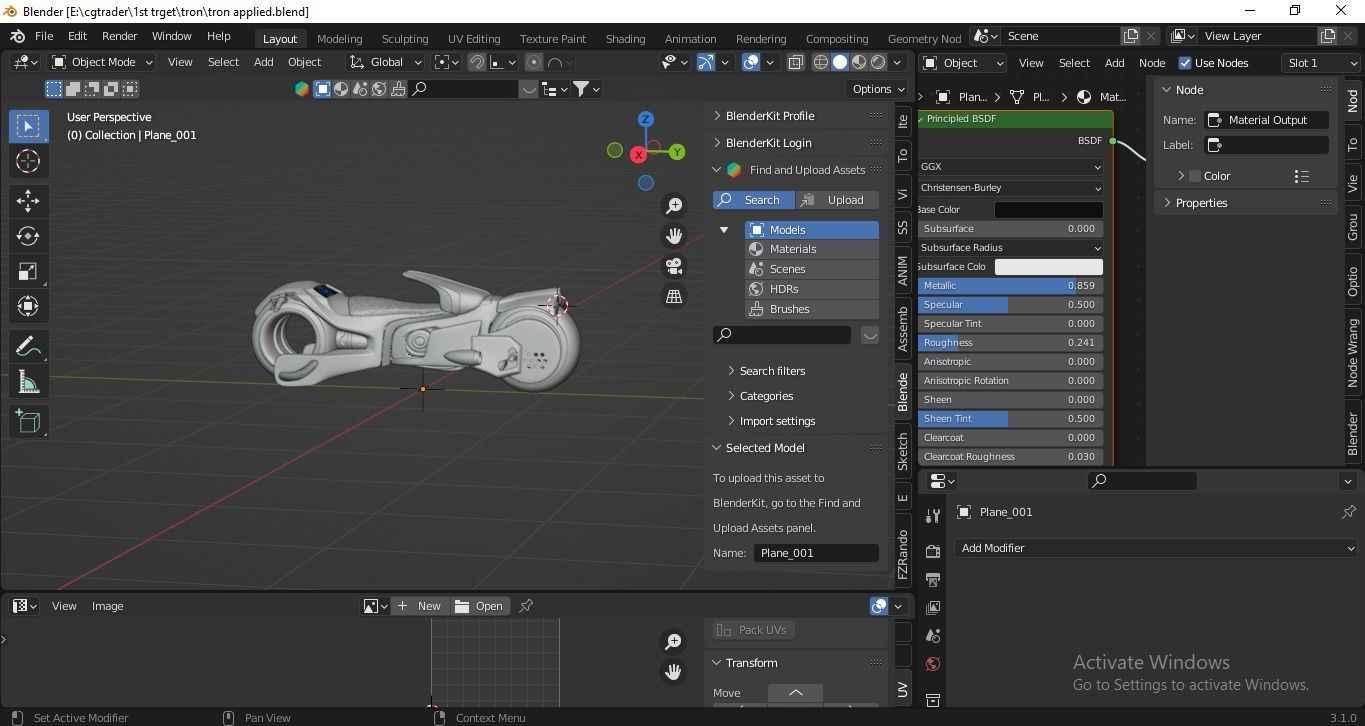Switch to the Modeling workspace tab
The image size is (1365, 726).
(x=339, y=39)
